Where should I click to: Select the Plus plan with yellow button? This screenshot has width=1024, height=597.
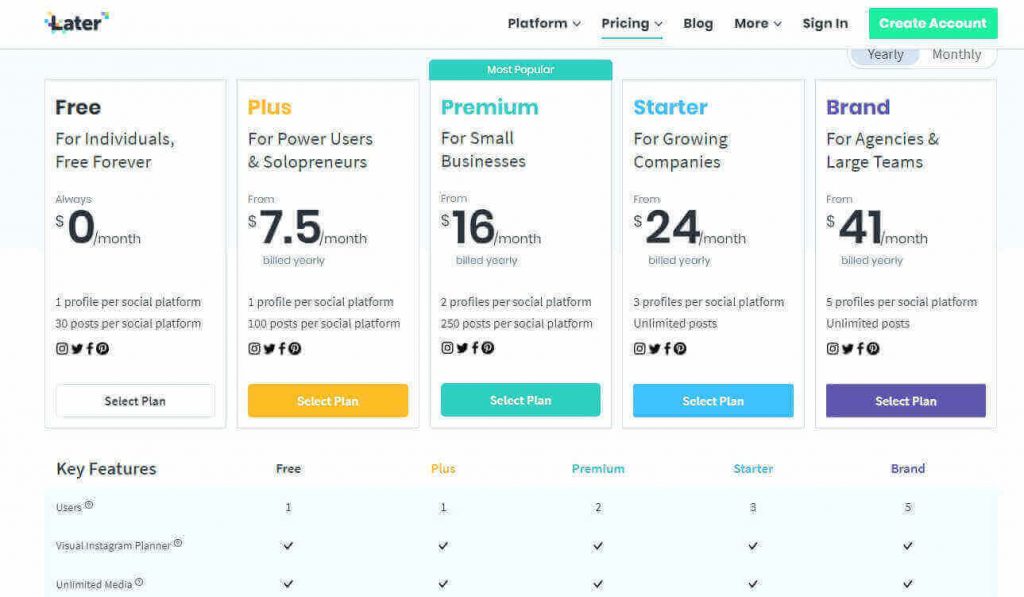328,401
